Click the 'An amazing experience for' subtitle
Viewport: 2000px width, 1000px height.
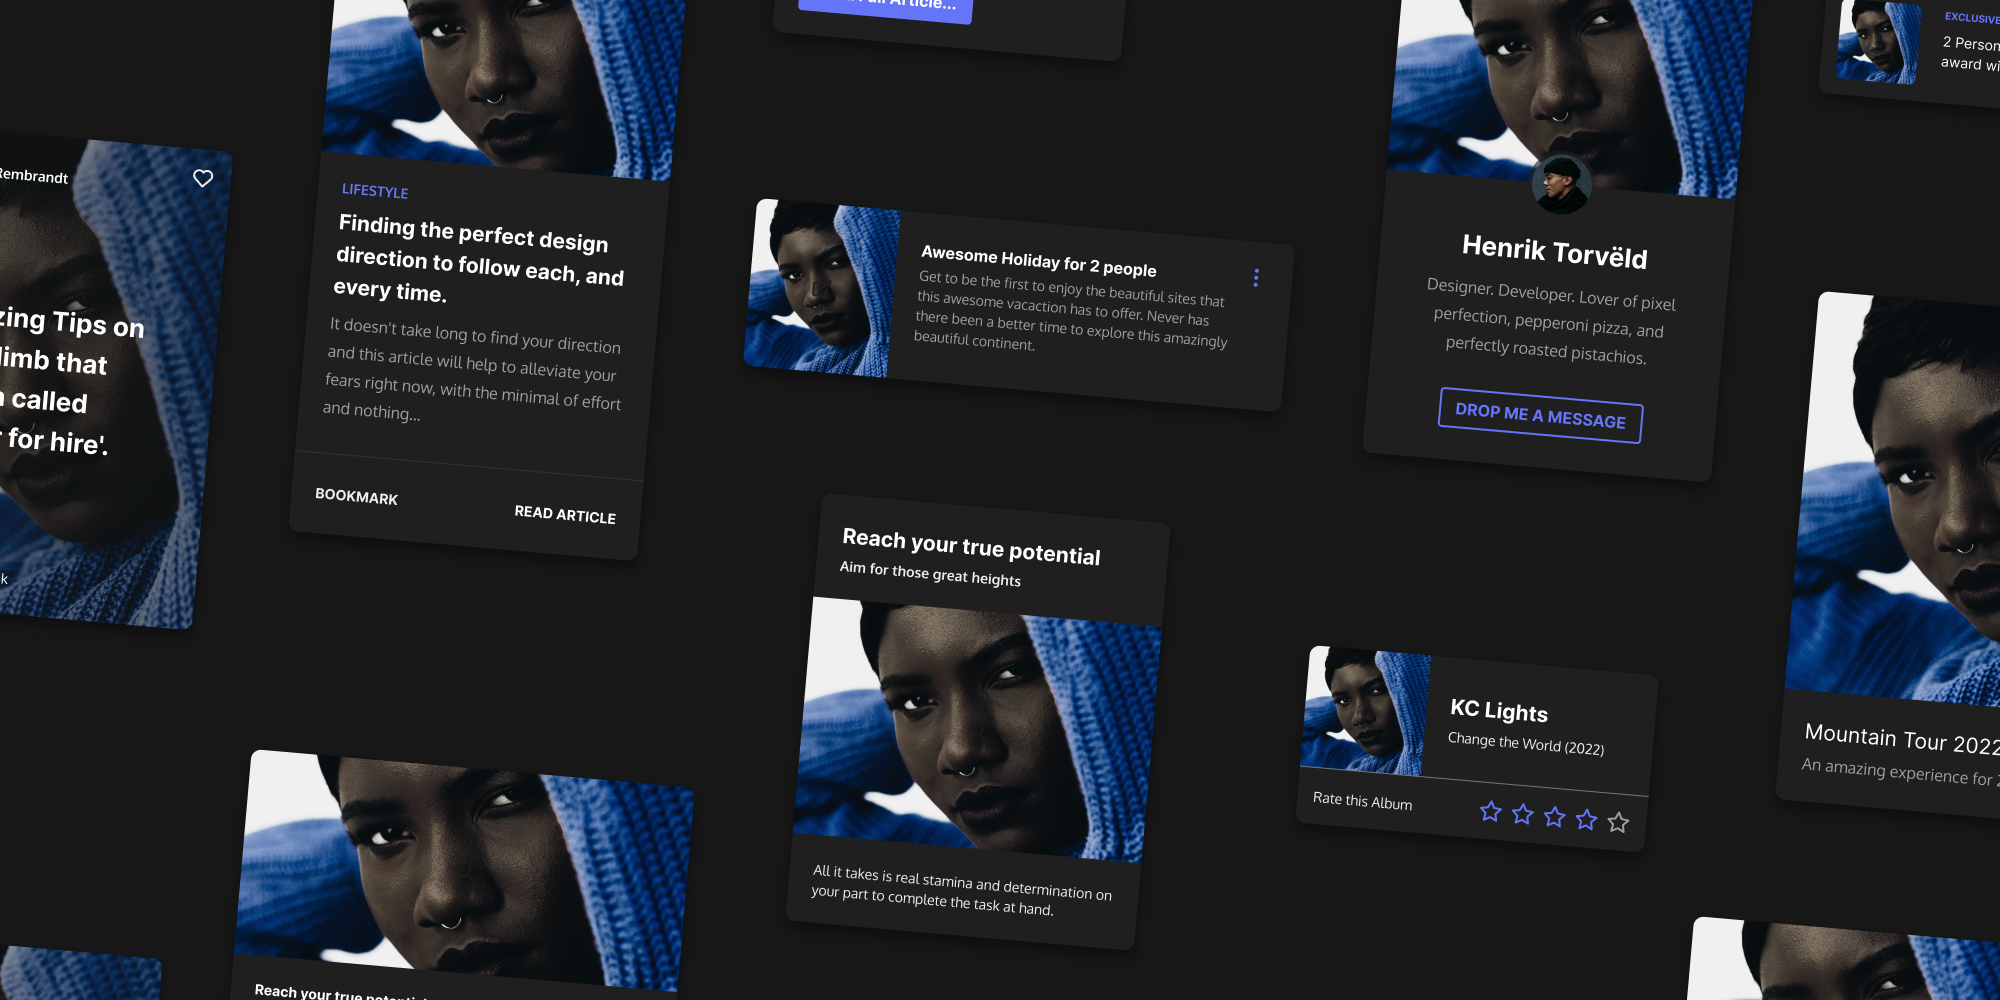click(x=1899, y=772)
